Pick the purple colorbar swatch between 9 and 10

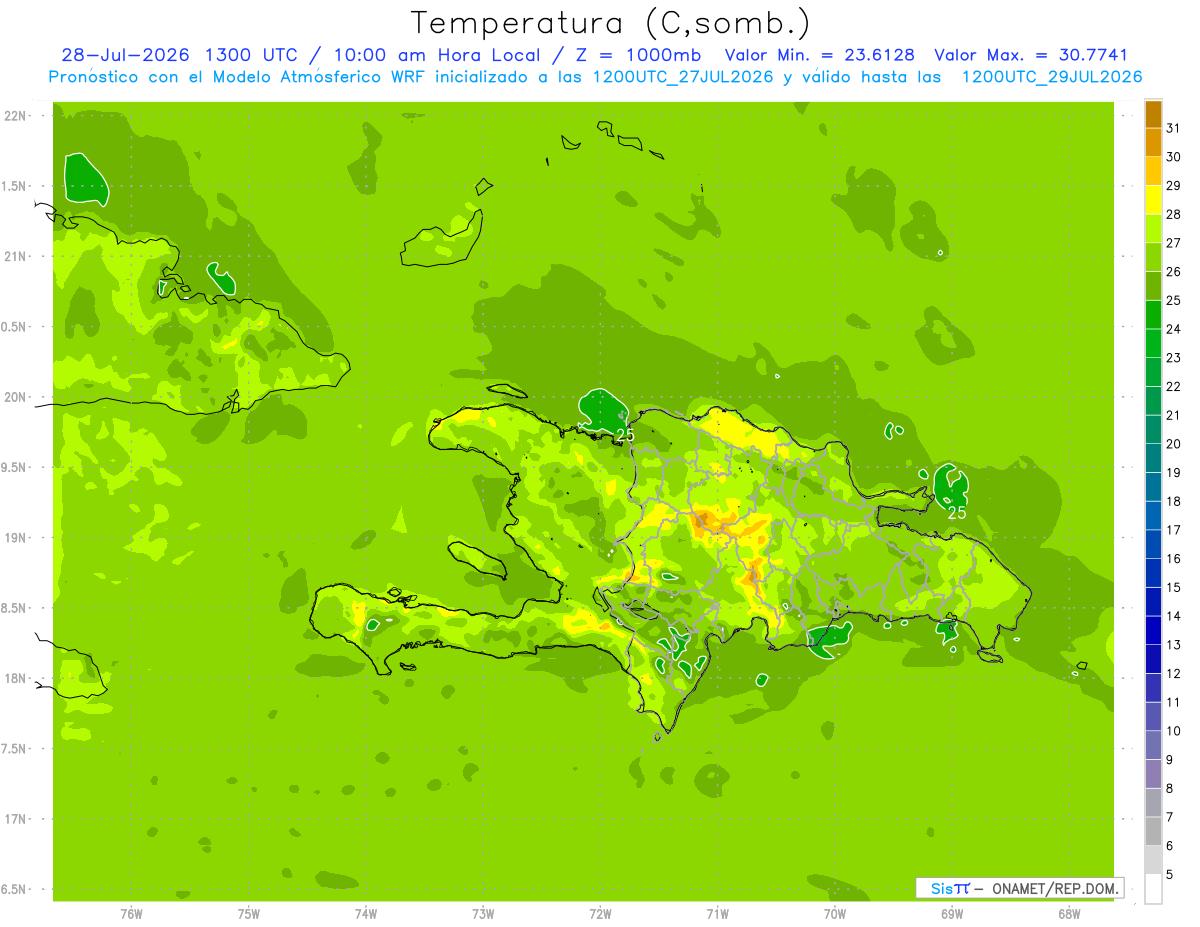point(1153,745)
